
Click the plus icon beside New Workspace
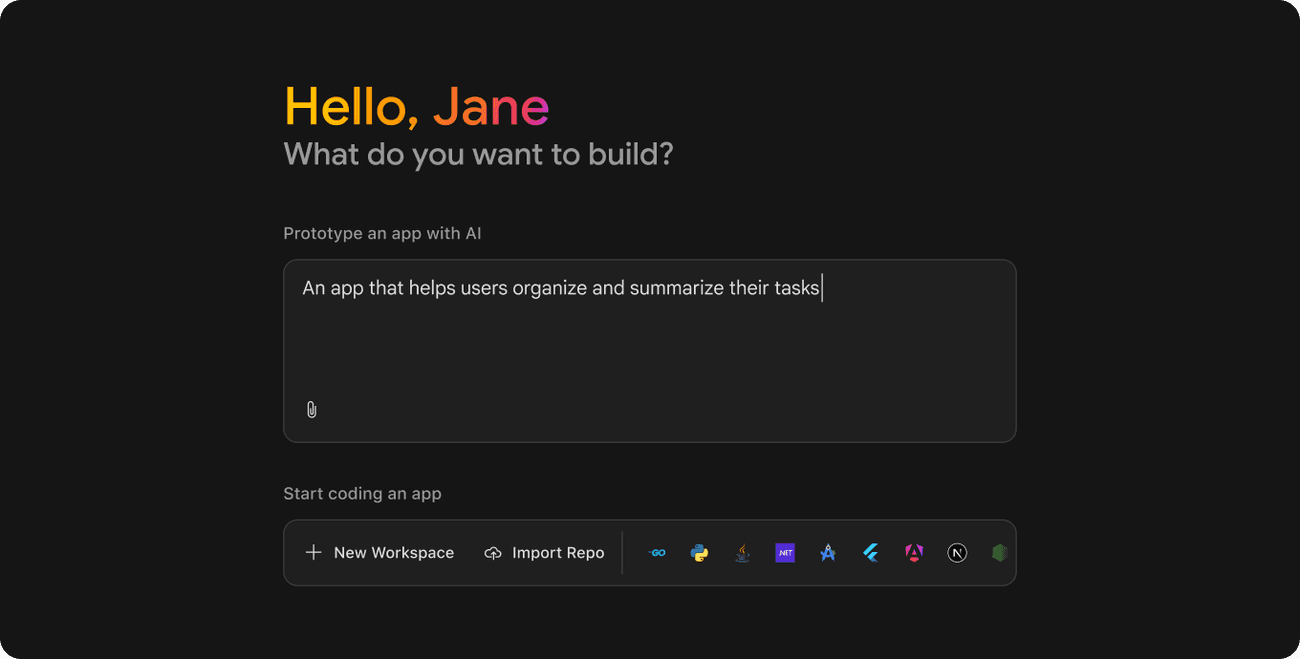[x=313, y=552]
